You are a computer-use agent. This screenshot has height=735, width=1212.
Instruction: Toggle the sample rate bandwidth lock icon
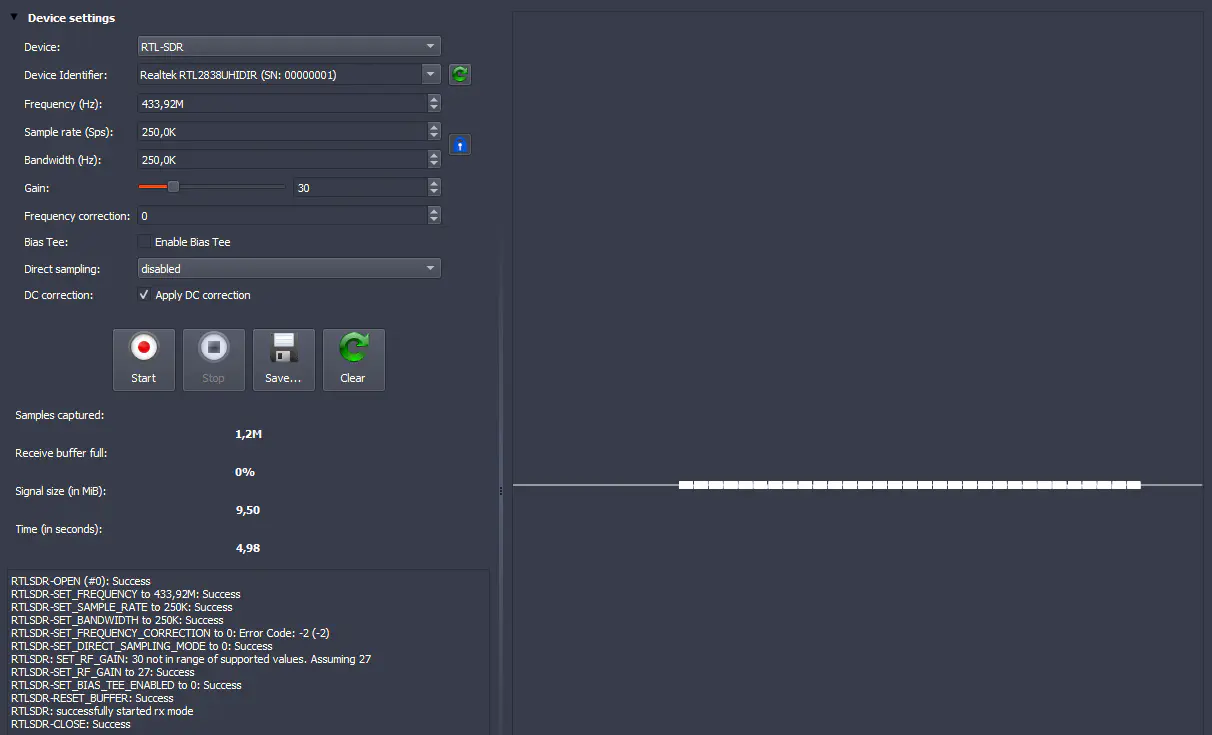point(459,145)
